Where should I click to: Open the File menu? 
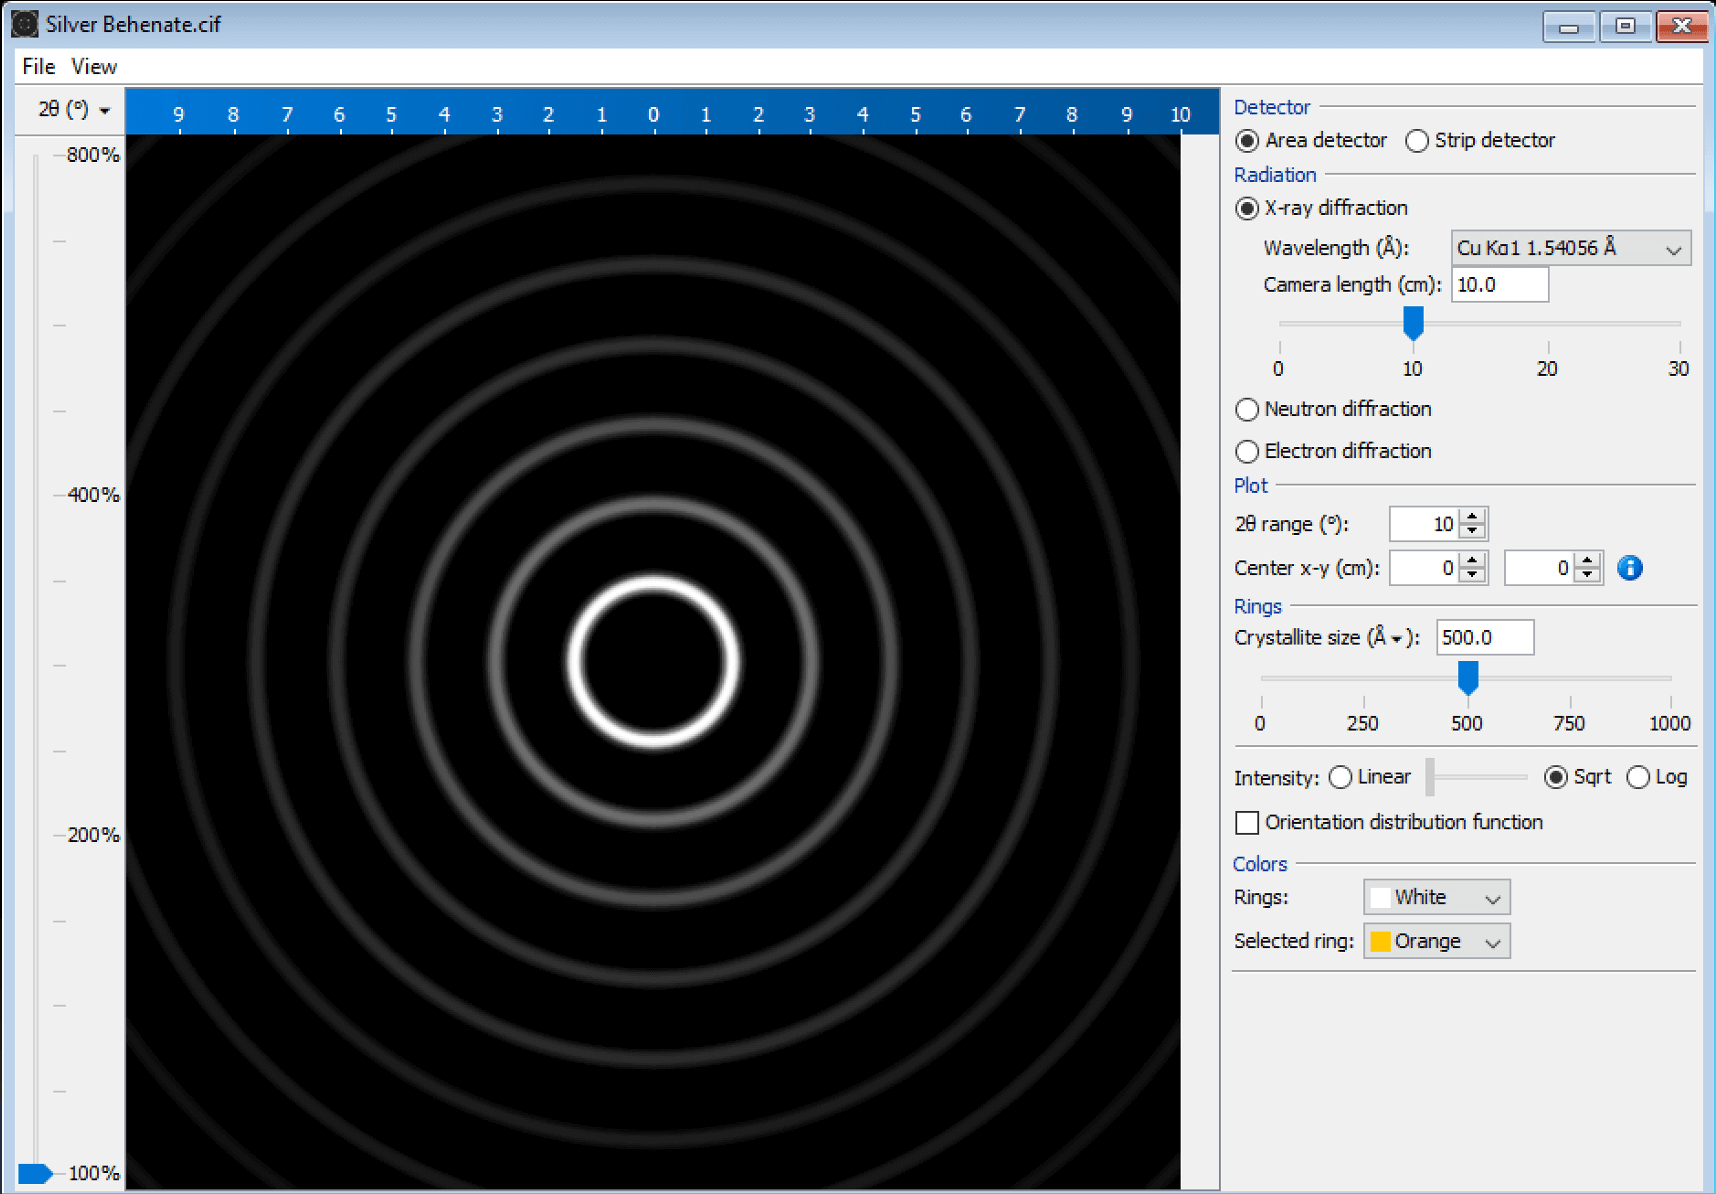pyautogui.click(x=38, y=66)
